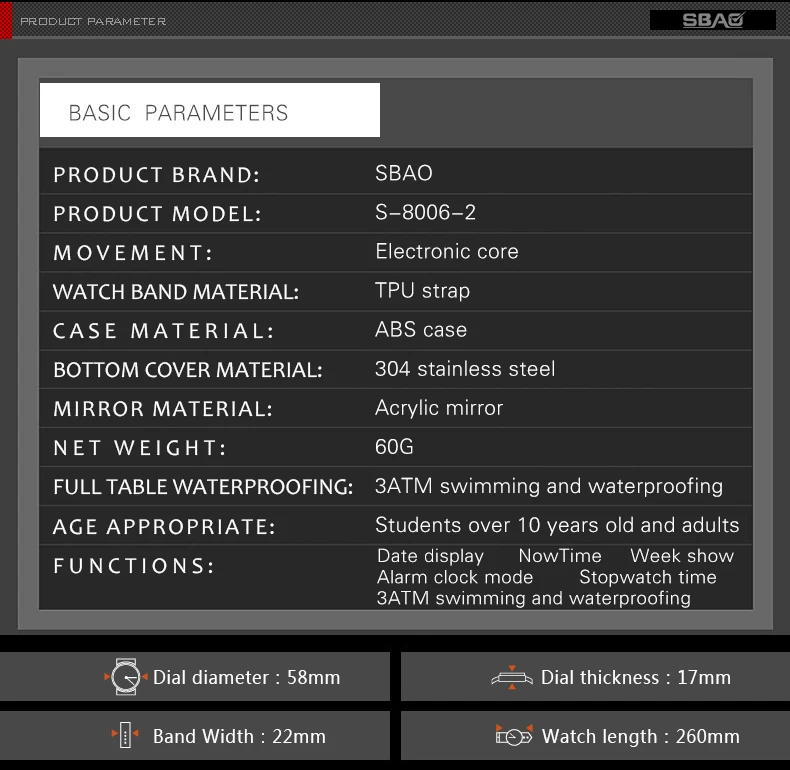Click the 'NET WEIGHT:' label

click(140, 447)
